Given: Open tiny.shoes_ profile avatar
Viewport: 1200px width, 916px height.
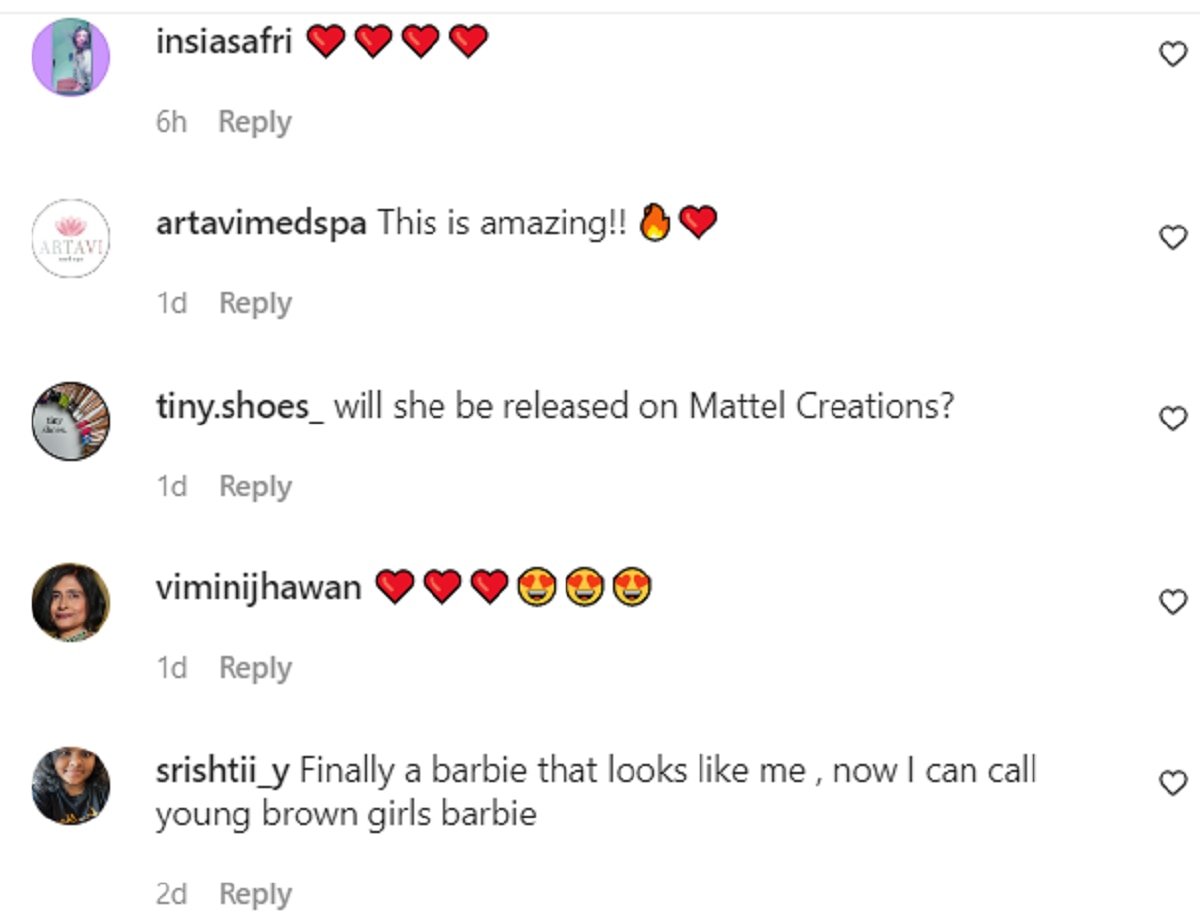Looking at the screenshot, I should tap(70, 421).
